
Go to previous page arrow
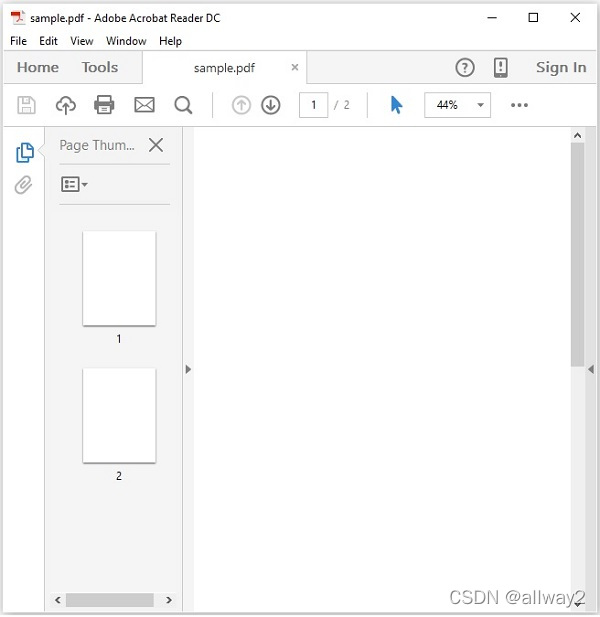coord(241,105)
